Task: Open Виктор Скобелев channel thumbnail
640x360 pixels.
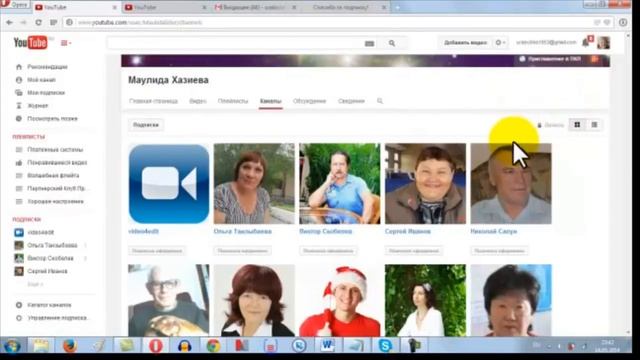Action: (340, 184)
